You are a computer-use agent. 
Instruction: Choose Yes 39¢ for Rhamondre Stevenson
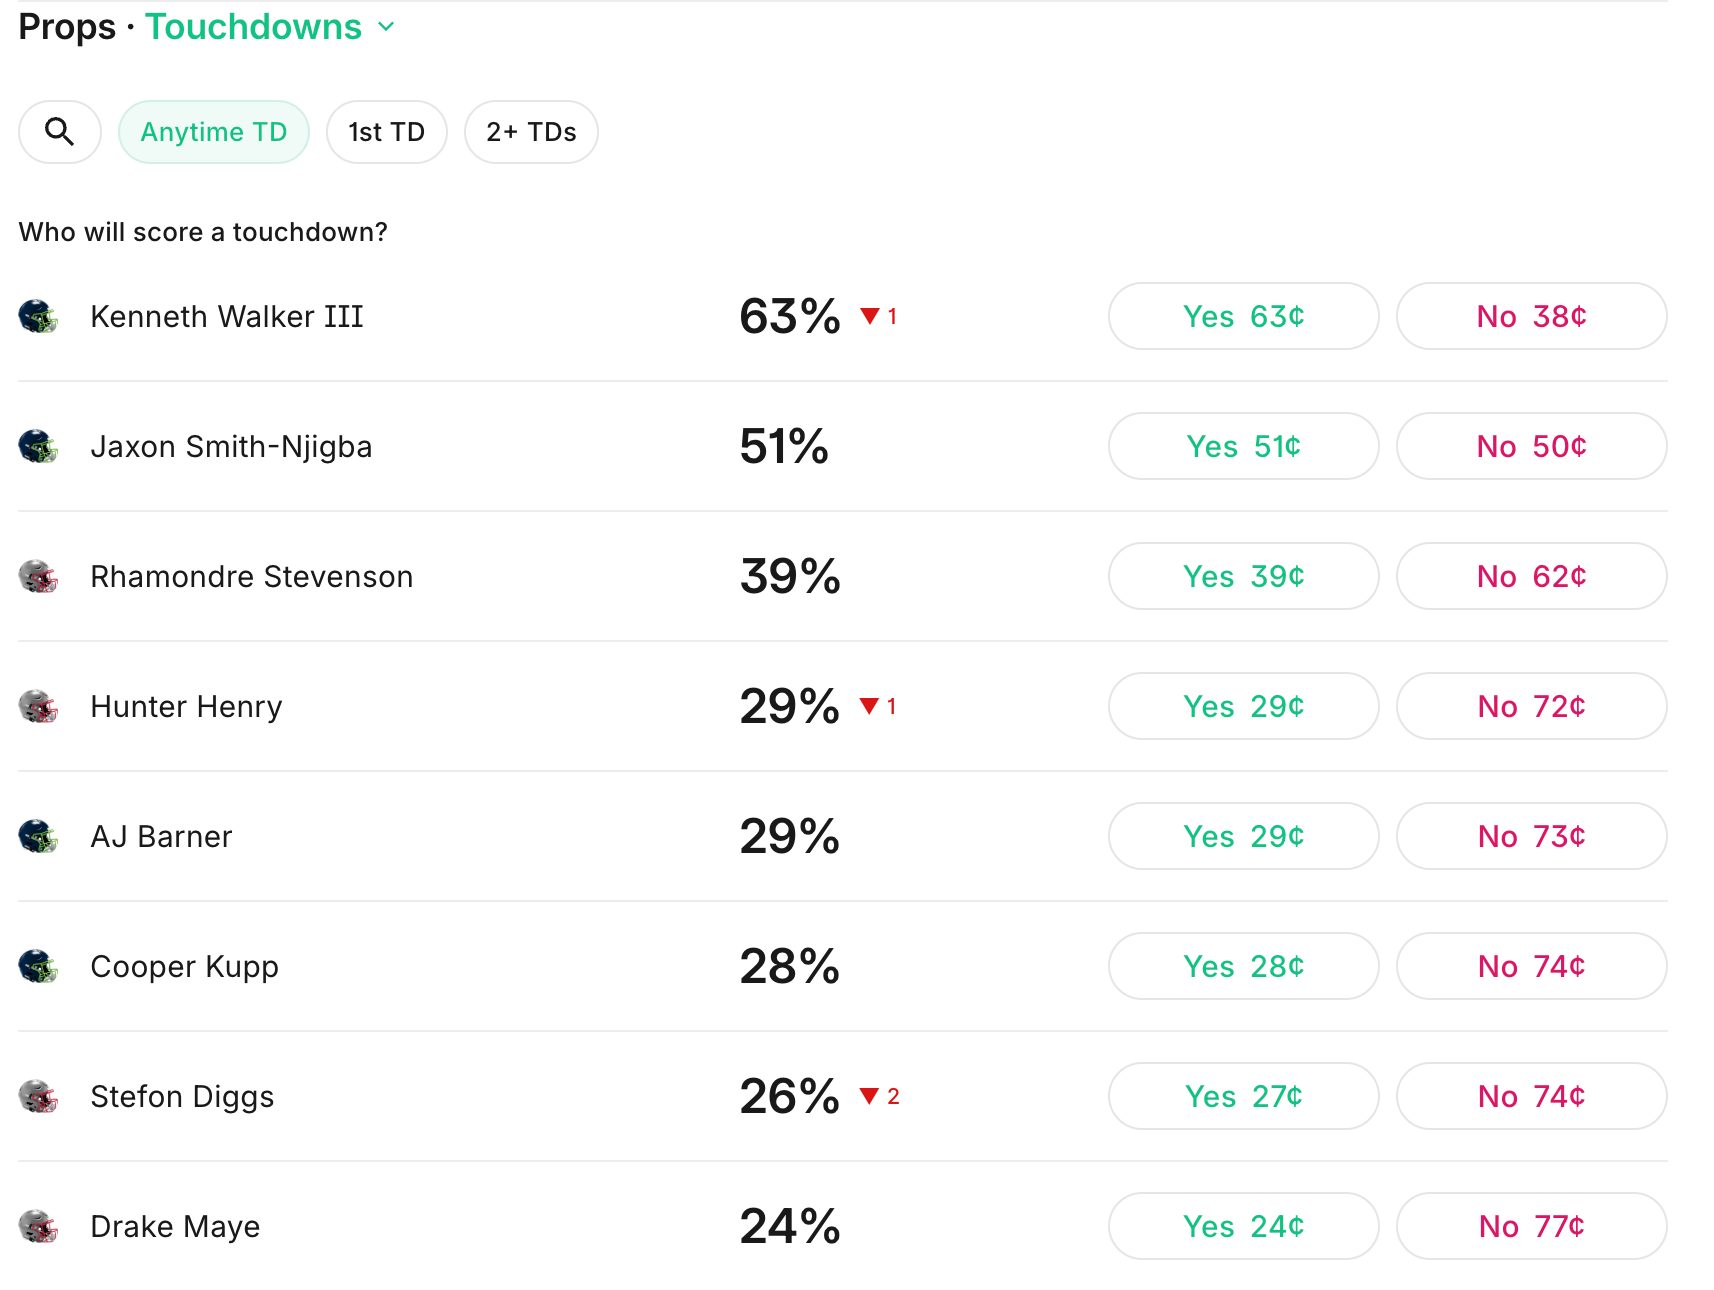(1243, 576)
